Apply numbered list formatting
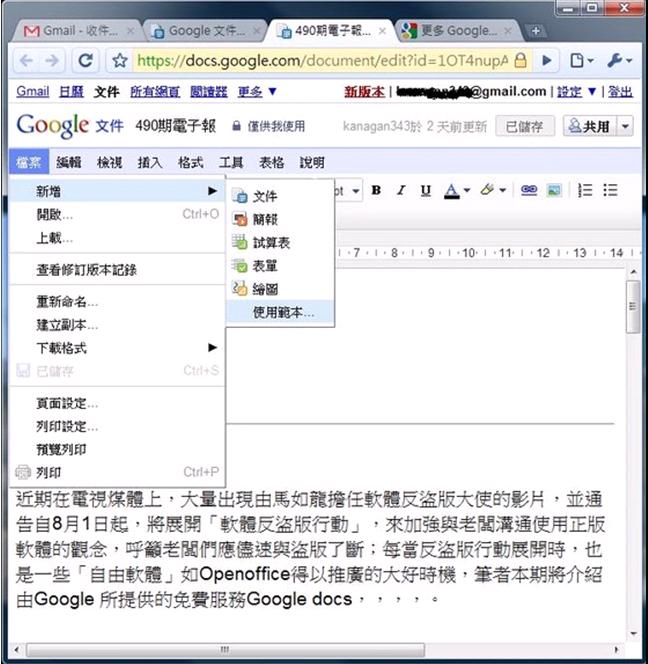 tap(585, 190)
